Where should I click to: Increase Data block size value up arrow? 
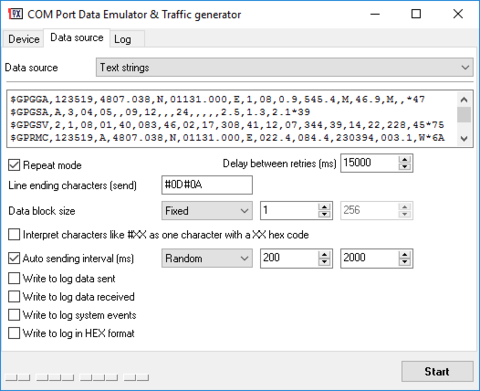coord(324,207)
